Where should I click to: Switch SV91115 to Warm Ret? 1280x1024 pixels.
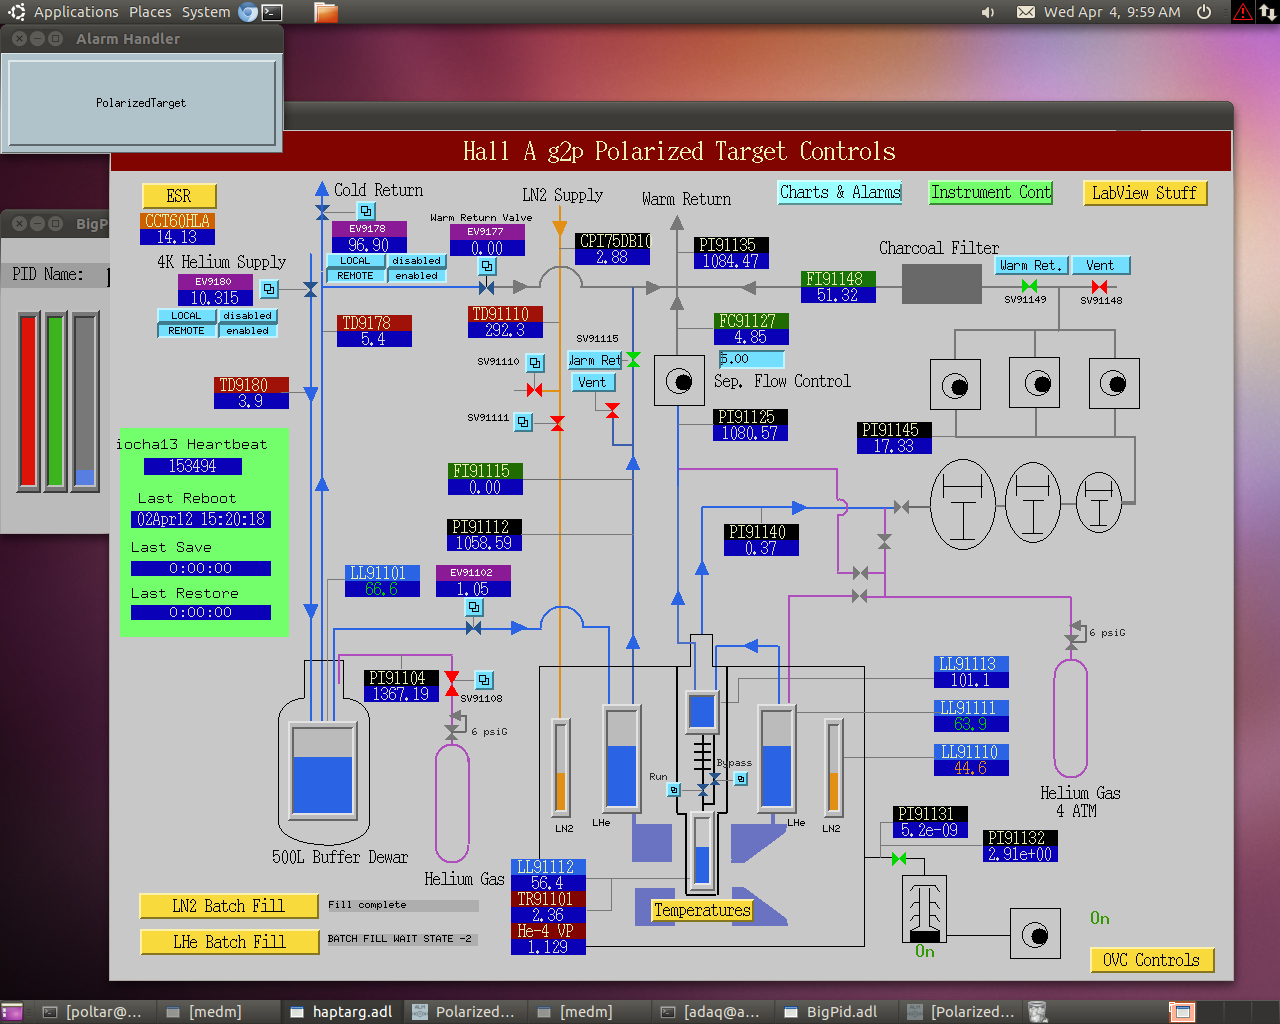pos(595,360)
